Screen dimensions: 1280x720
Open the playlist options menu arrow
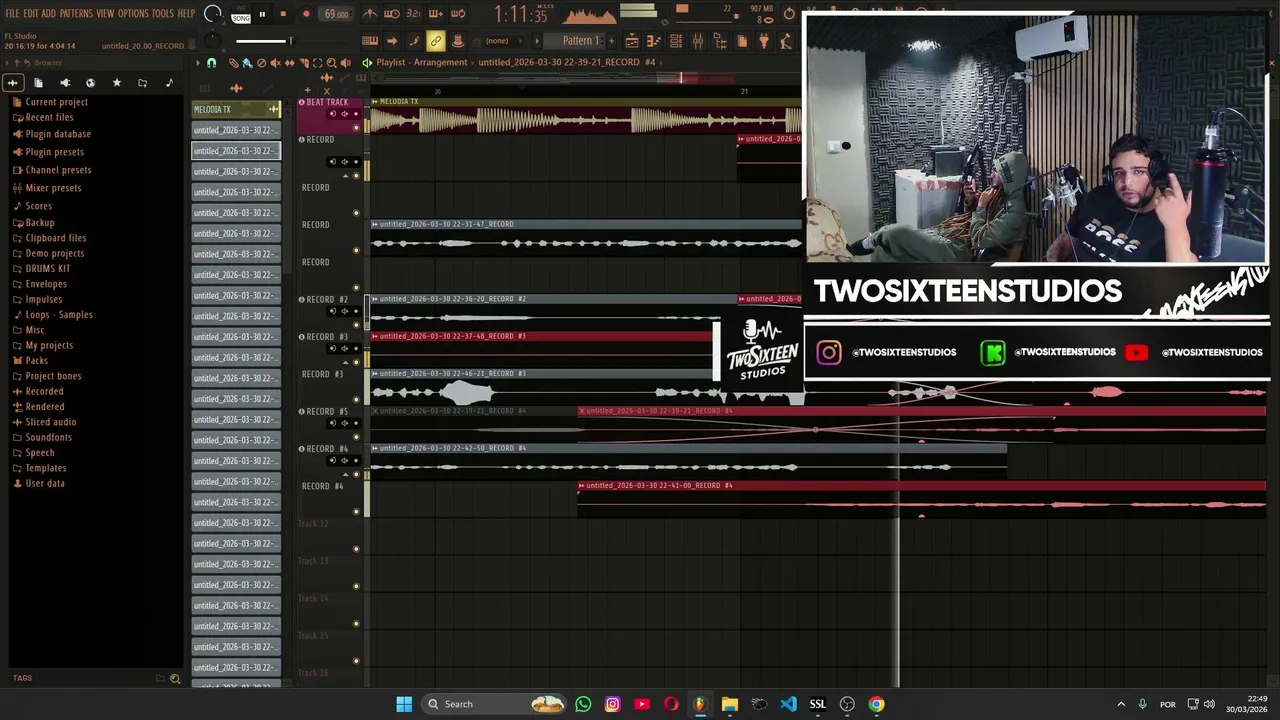(x=197, y=62)
